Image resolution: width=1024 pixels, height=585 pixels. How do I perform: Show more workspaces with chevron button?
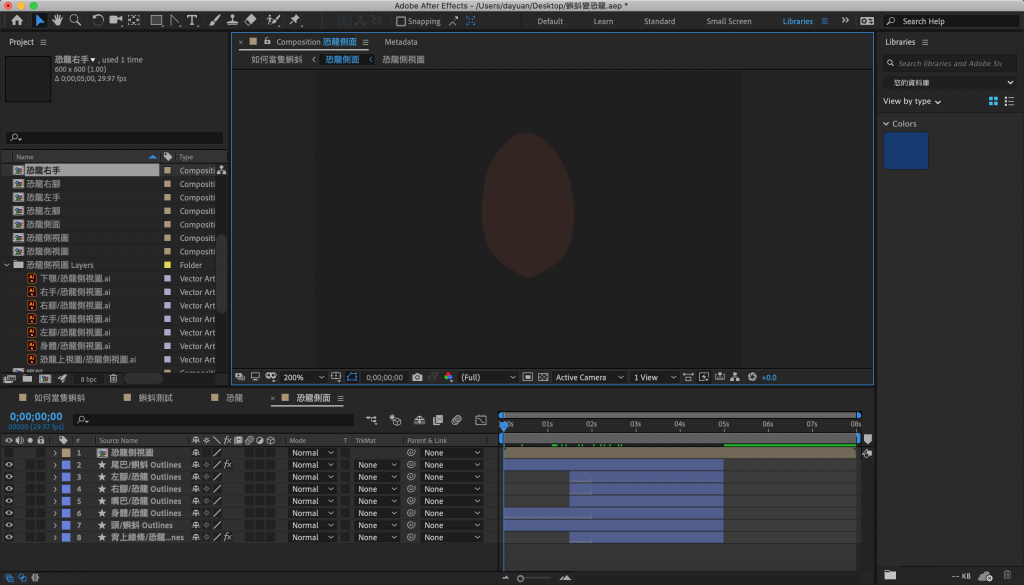coord(845,21)
